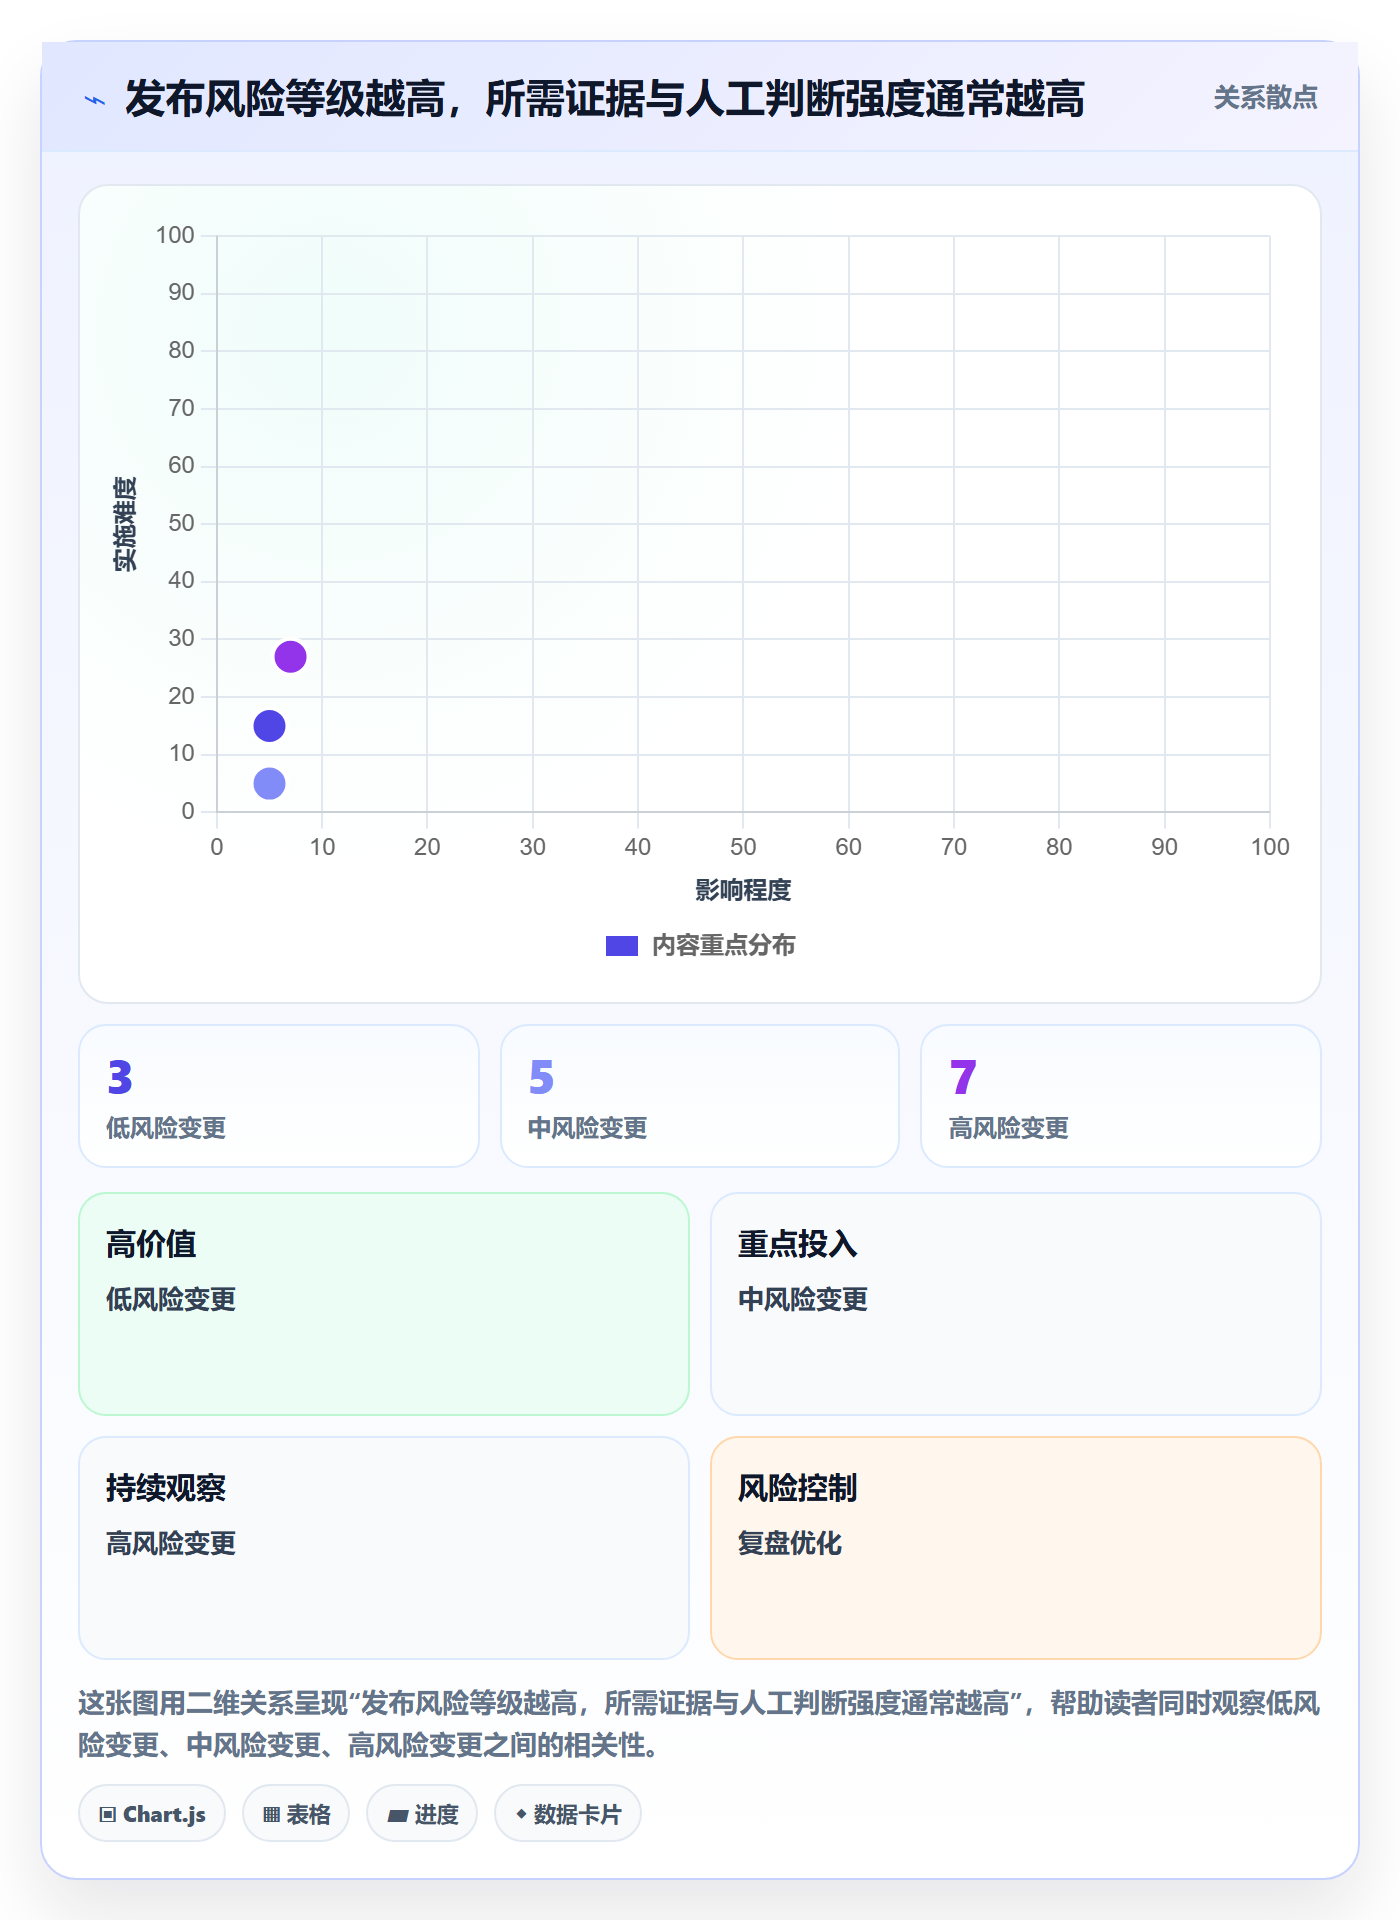Open the 高价值 quadrant card
Screen dimensions: 1400x1920
[384, 1304]
